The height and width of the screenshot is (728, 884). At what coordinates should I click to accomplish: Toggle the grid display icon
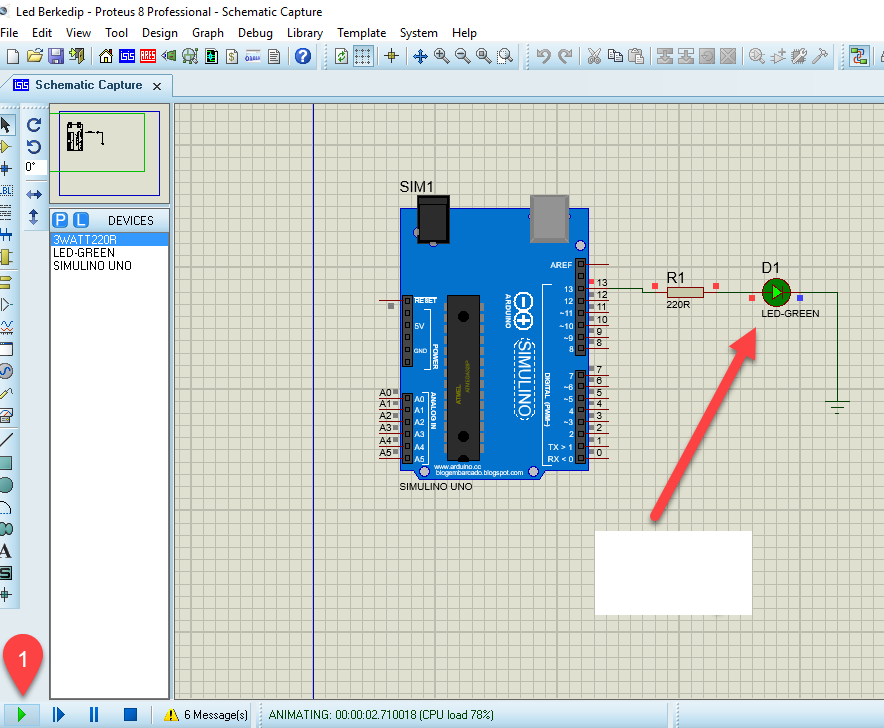click(363, 56)
